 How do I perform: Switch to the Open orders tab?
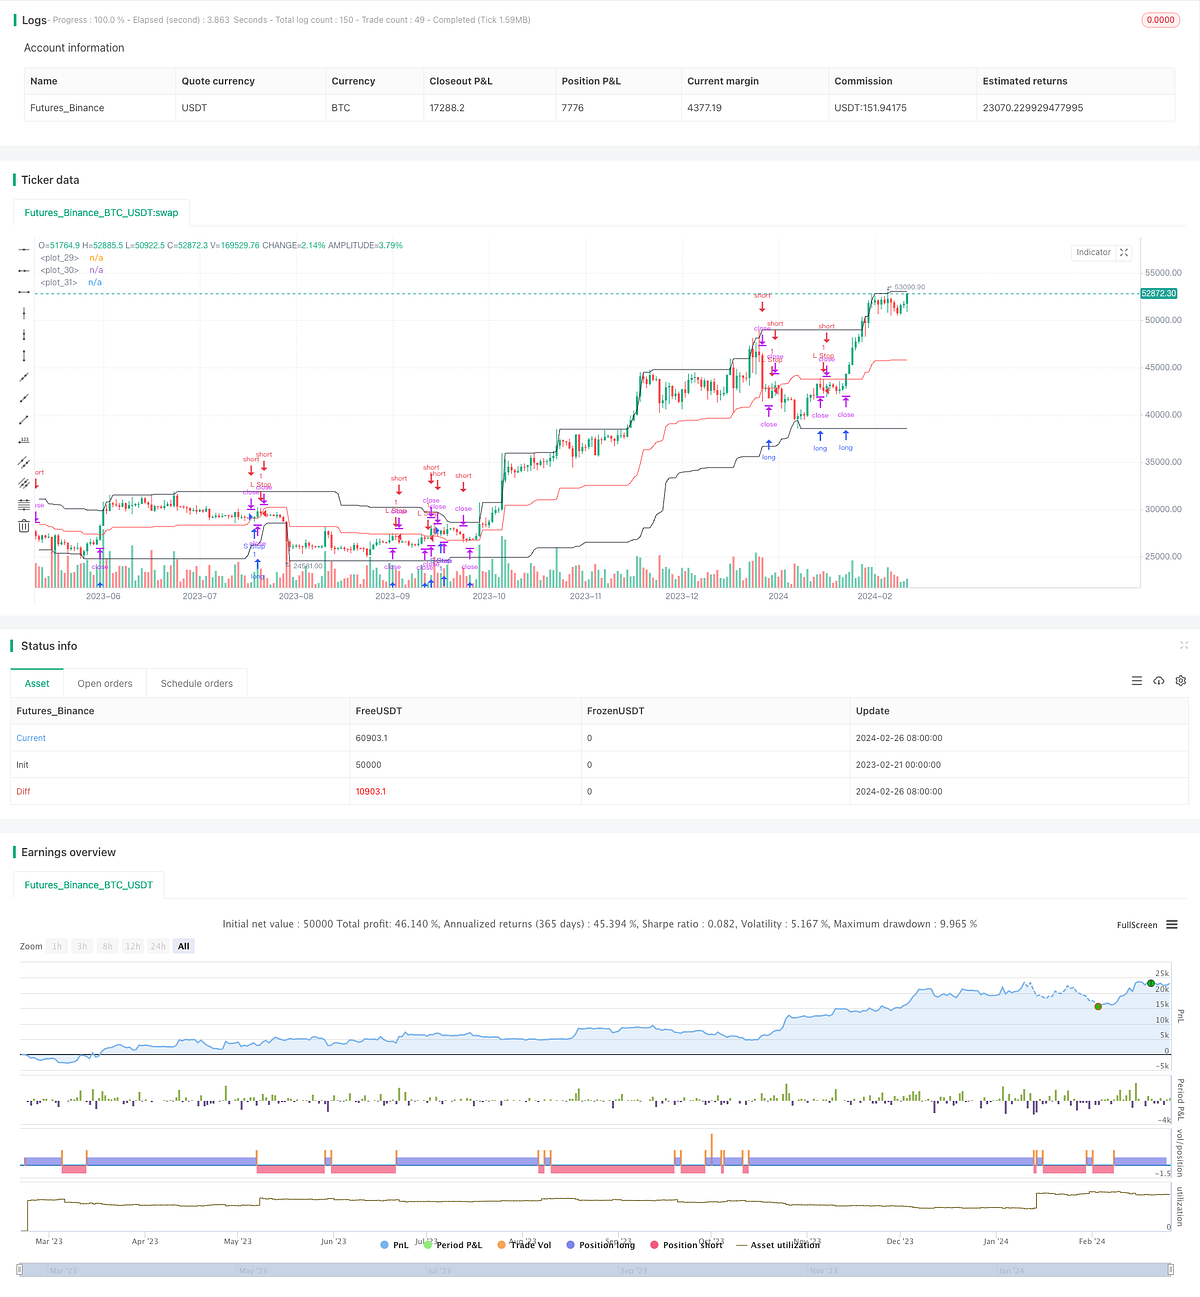click(105, 683)
